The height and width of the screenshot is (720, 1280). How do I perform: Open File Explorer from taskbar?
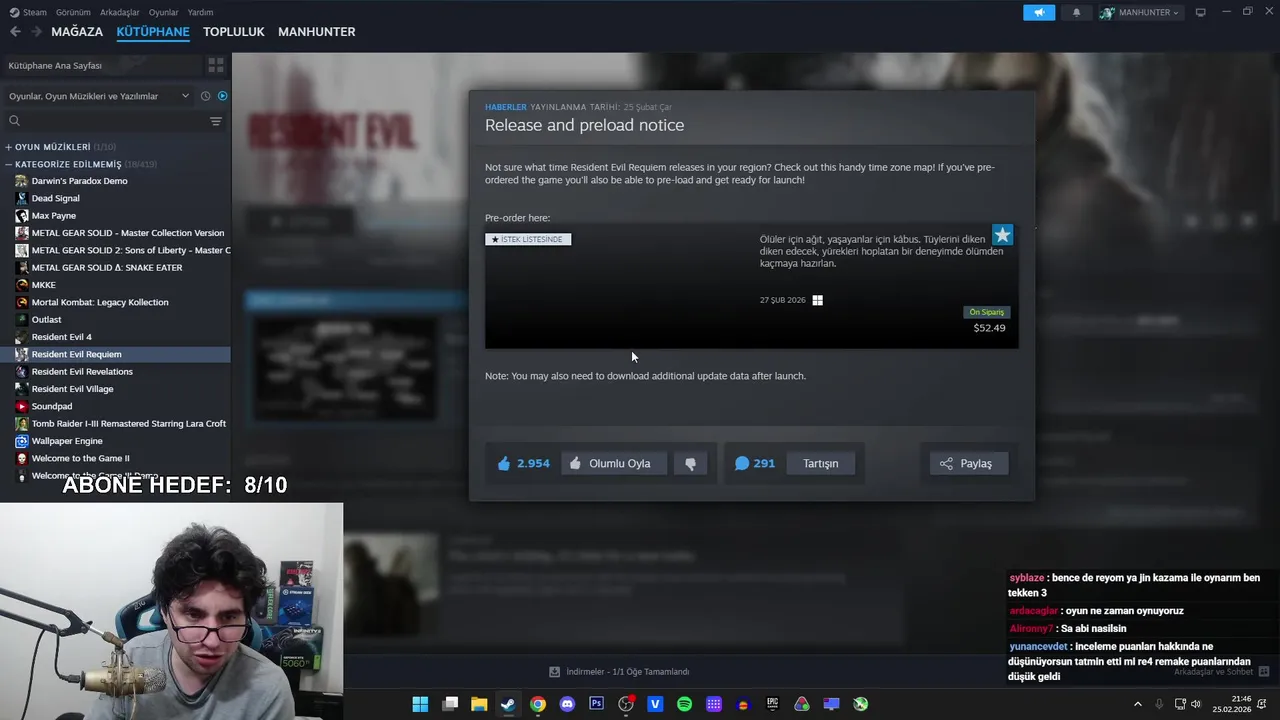(x=479, y=704)
